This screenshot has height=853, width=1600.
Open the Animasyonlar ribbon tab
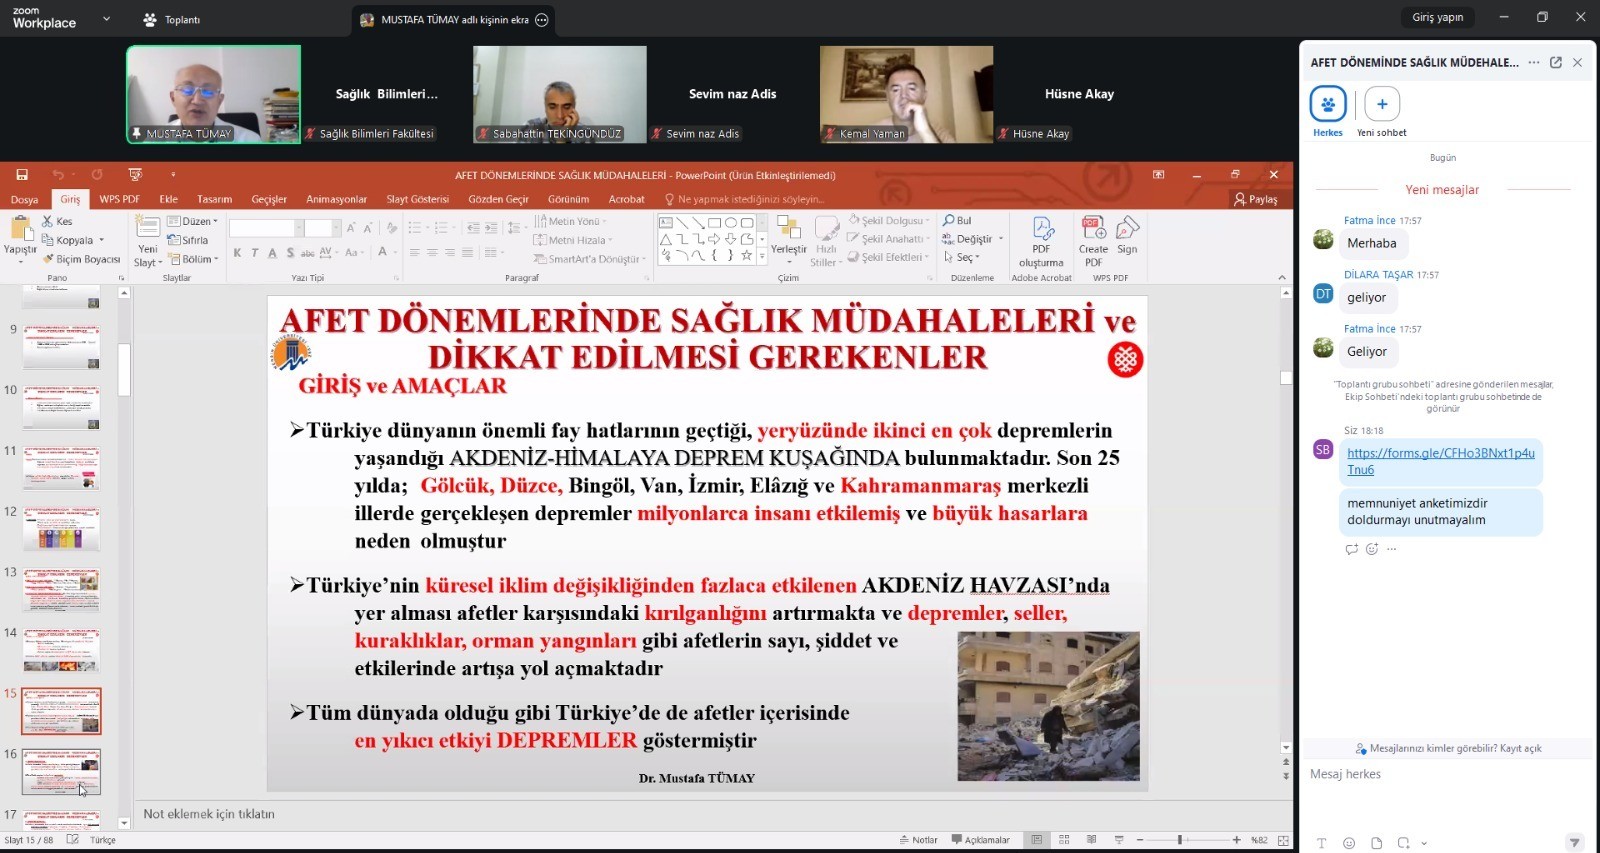pyautogui.click(x=336, y=199)
